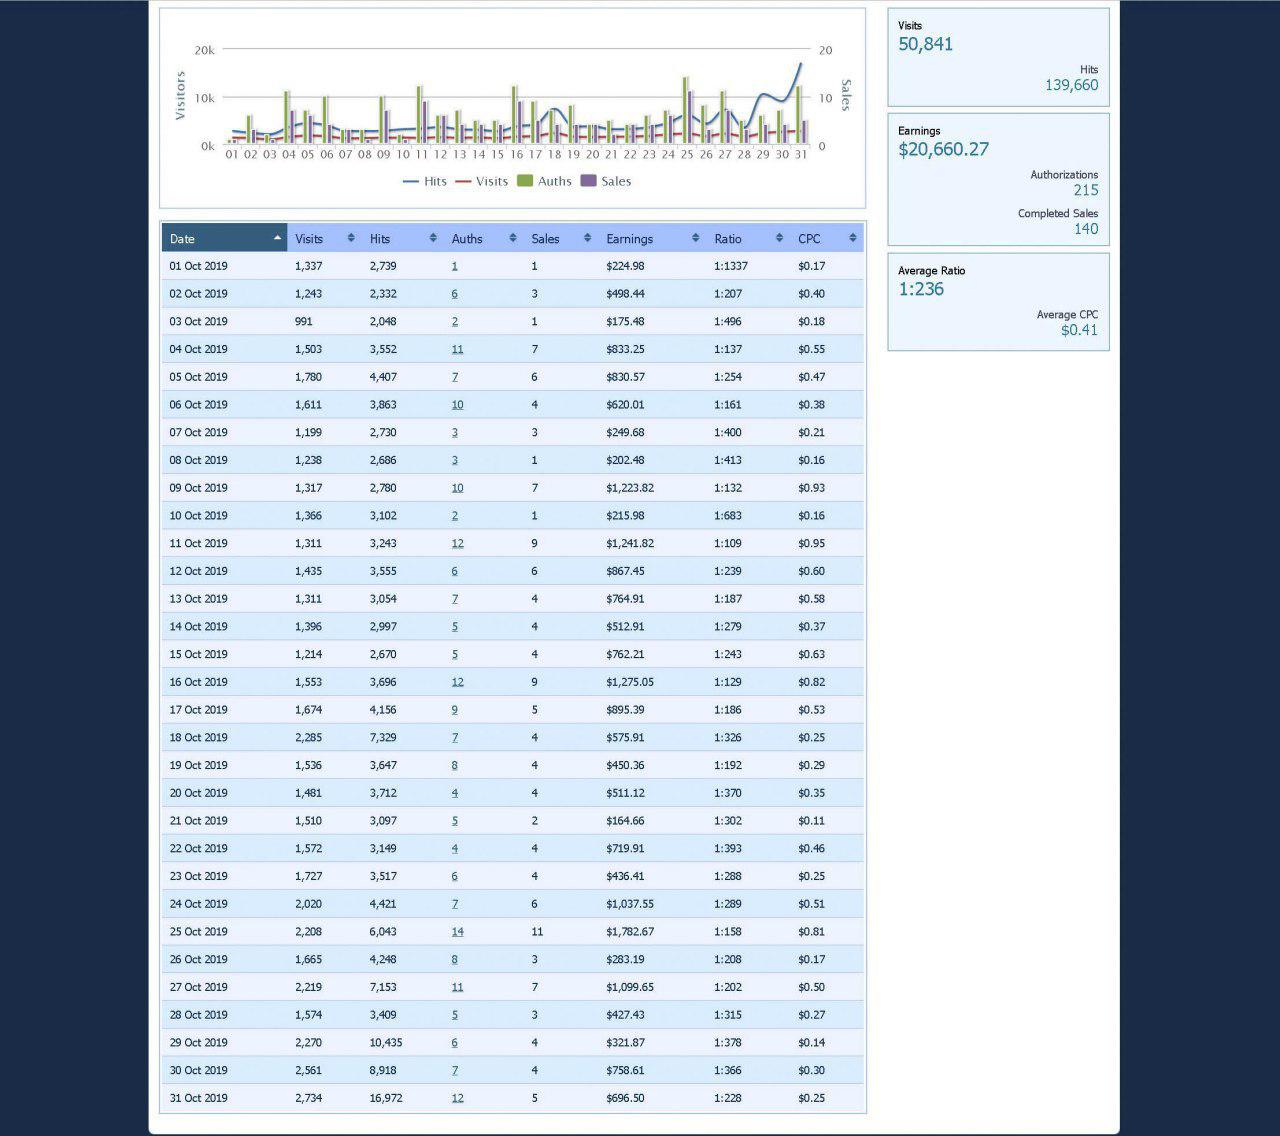Toggle the Auths series in chart legend

point(545,181)
